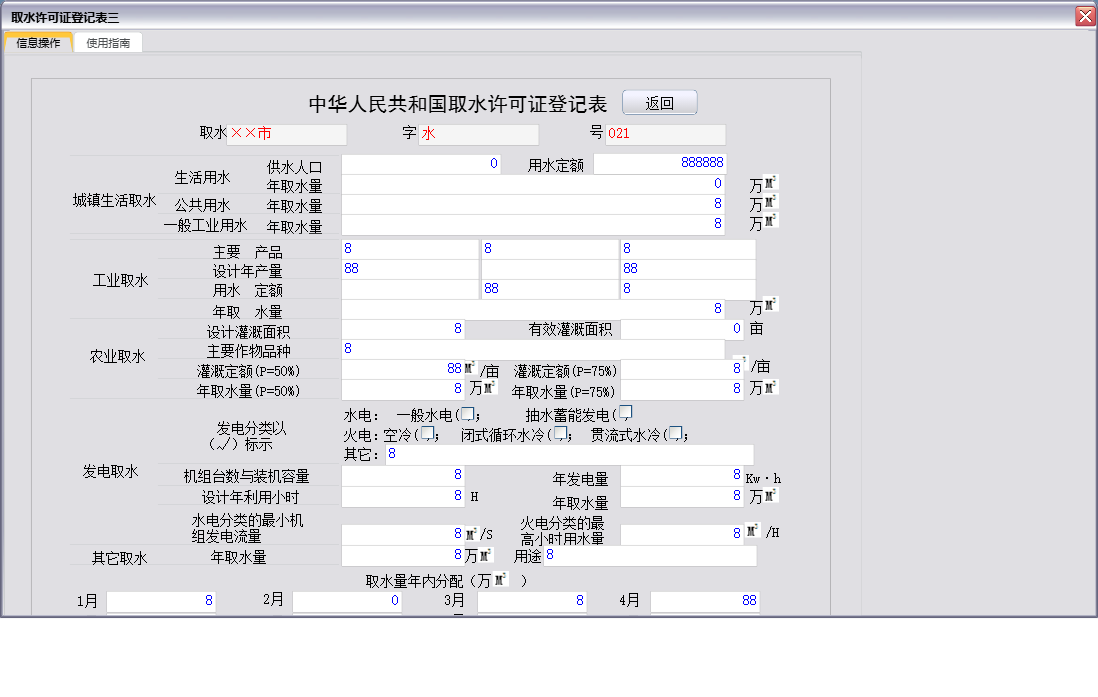
Task: Click the 取水 field showing ××市
Action: click(288, 133)
